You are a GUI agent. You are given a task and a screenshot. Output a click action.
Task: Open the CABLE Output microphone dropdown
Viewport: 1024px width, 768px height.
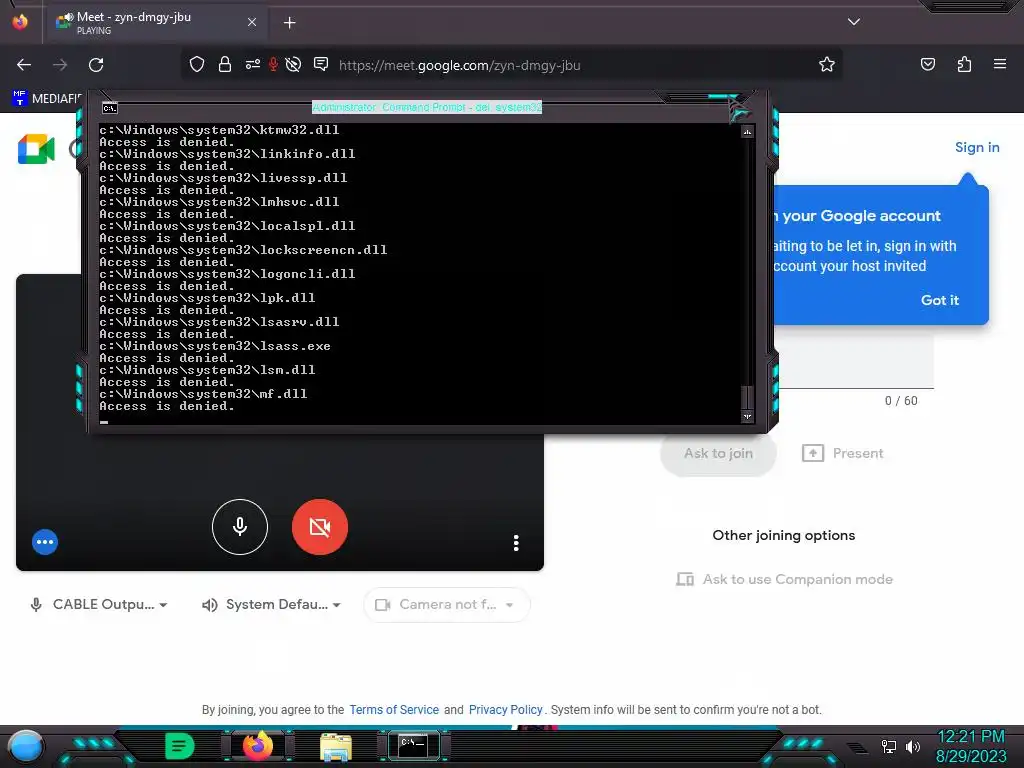coord(99,605)
